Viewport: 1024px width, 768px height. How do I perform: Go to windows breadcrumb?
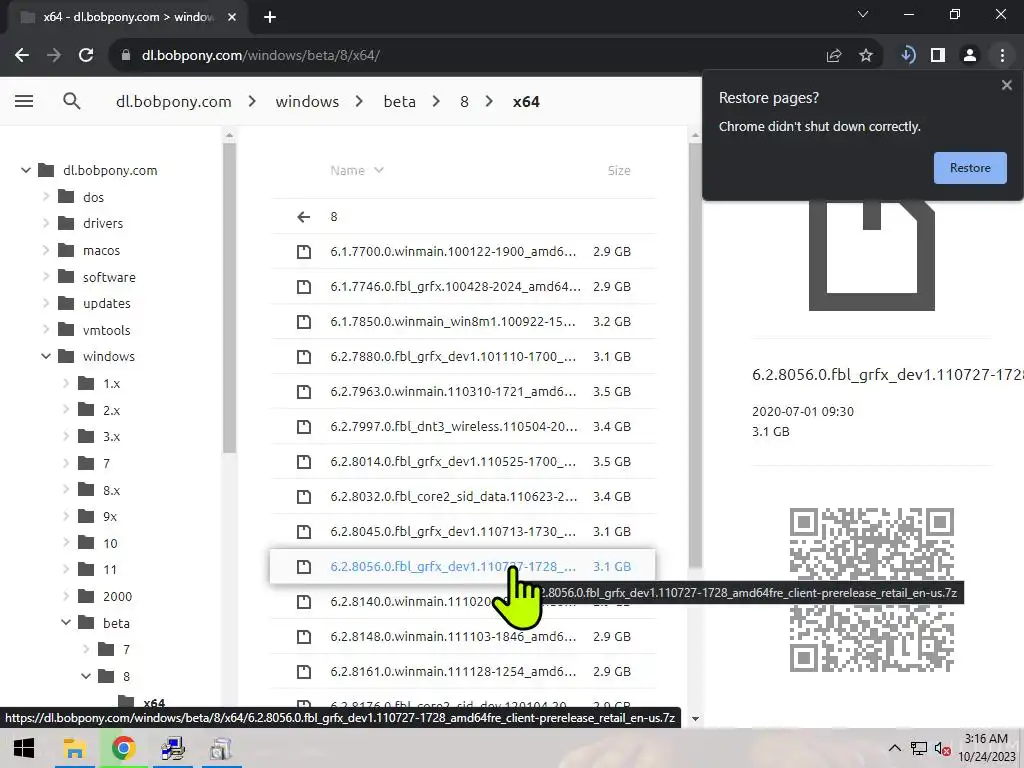(307, 102)
